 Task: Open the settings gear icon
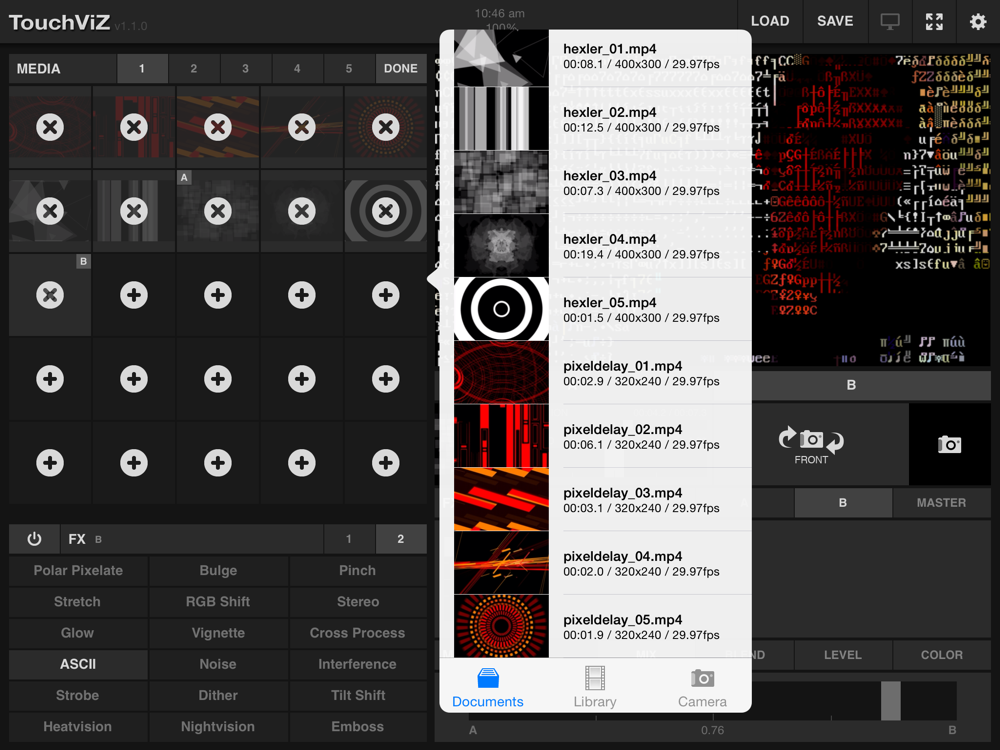coord(978,22)
